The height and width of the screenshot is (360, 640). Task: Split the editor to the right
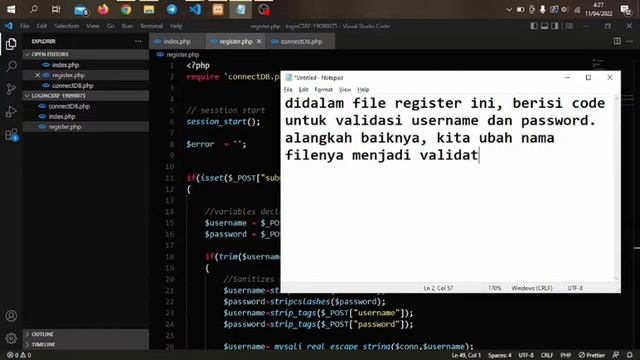pos(617,41)
